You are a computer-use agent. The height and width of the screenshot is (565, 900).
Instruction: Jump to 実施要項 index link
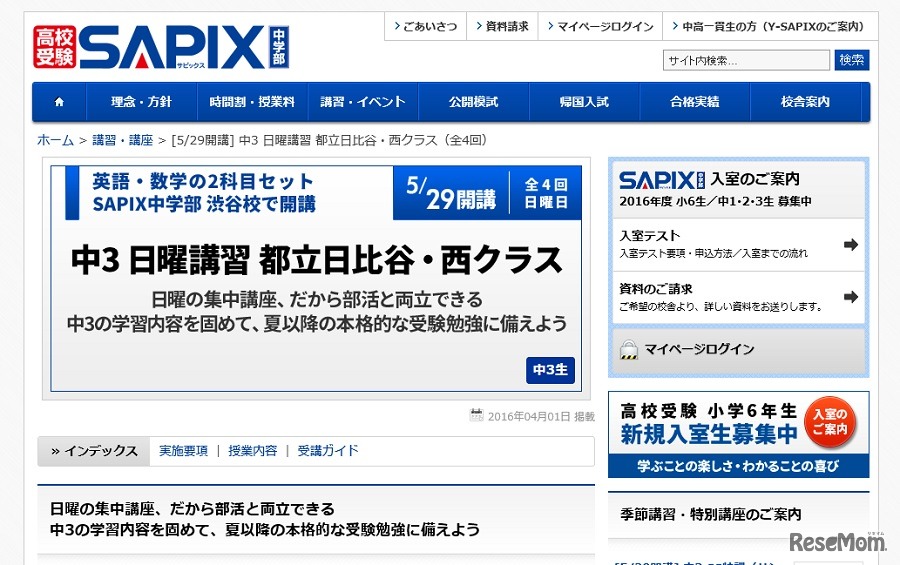coord(184,451)
